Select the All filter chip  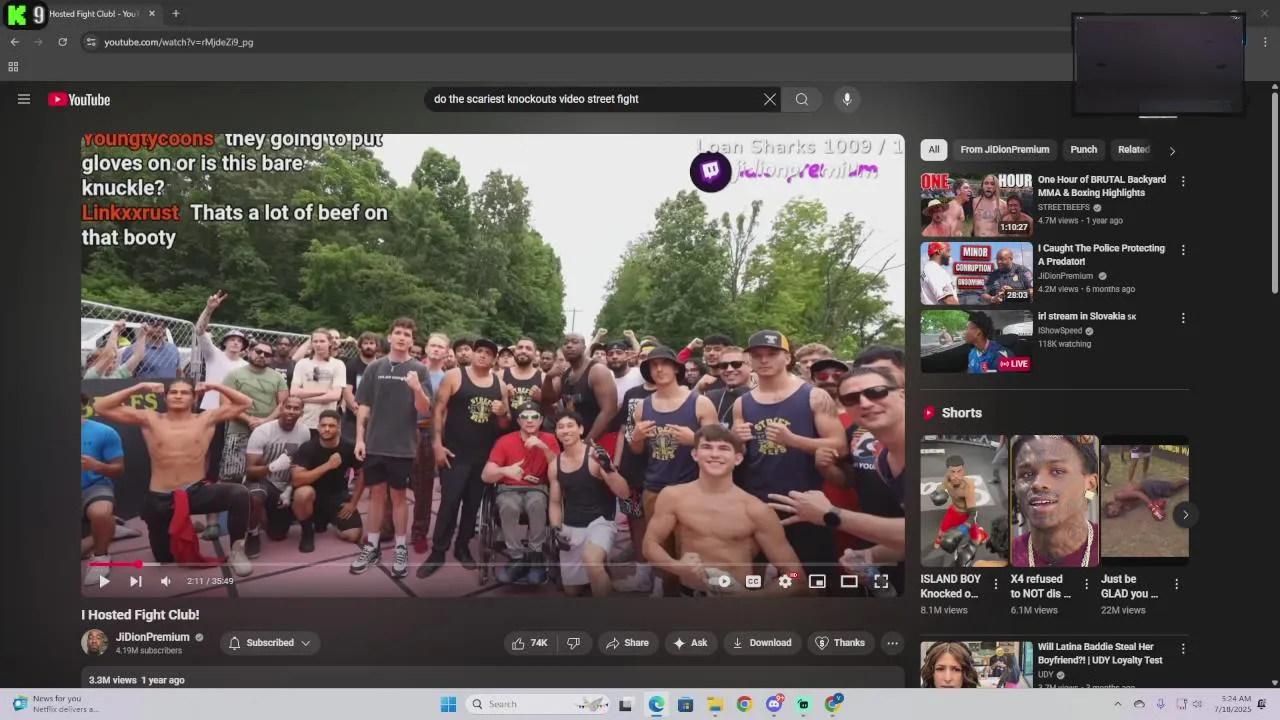934,150
